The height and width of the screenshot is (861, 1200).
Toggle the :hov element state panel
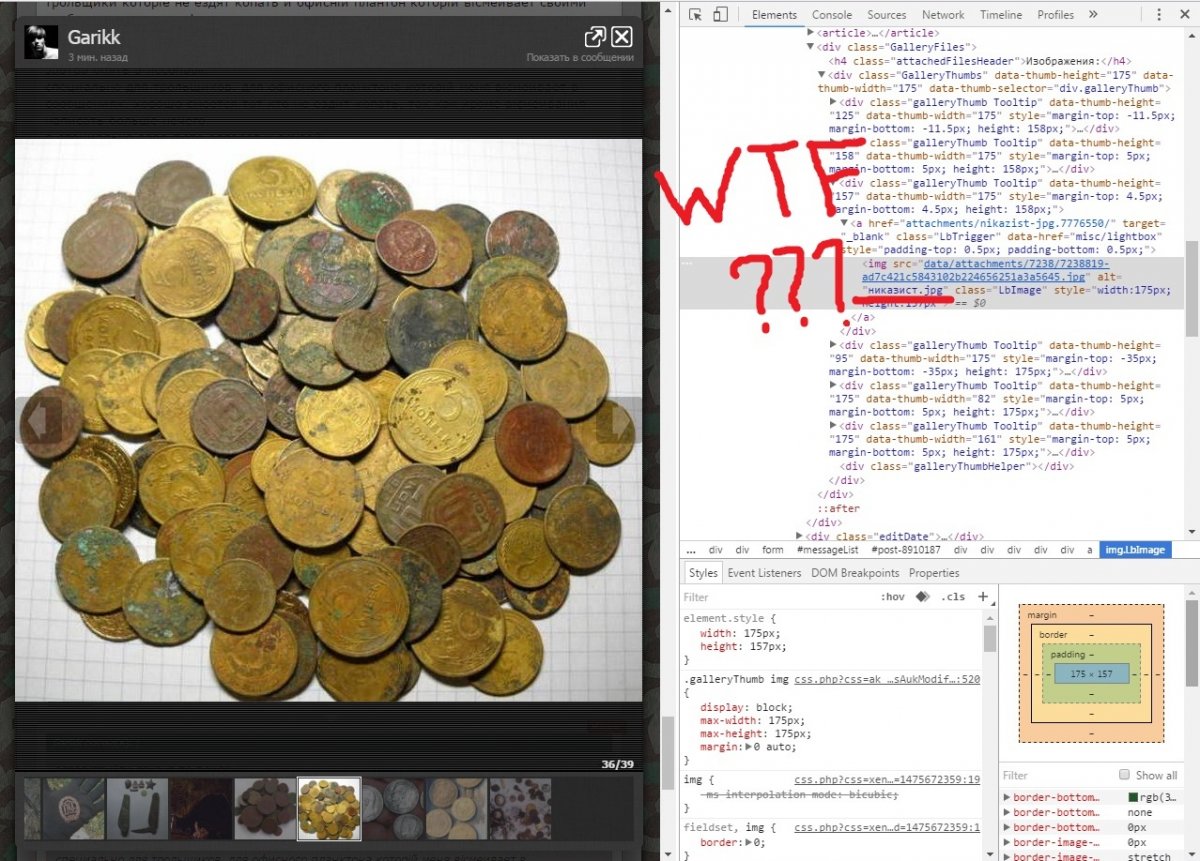tap(892, 597)
